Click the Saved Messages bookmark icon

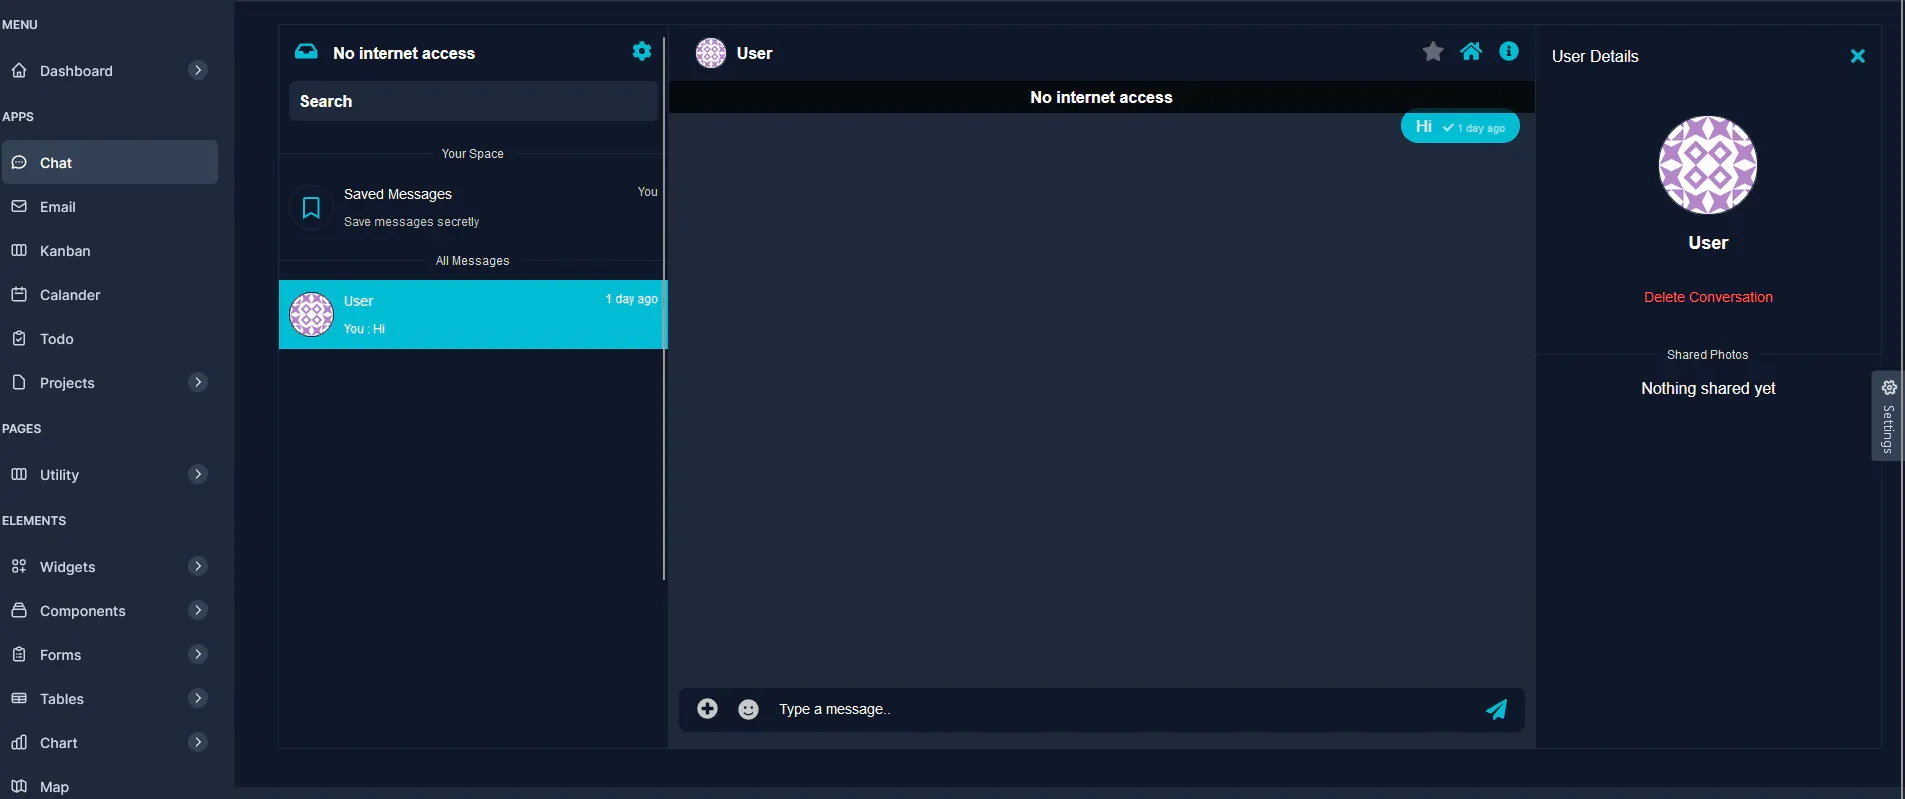[x=311, y=208]
